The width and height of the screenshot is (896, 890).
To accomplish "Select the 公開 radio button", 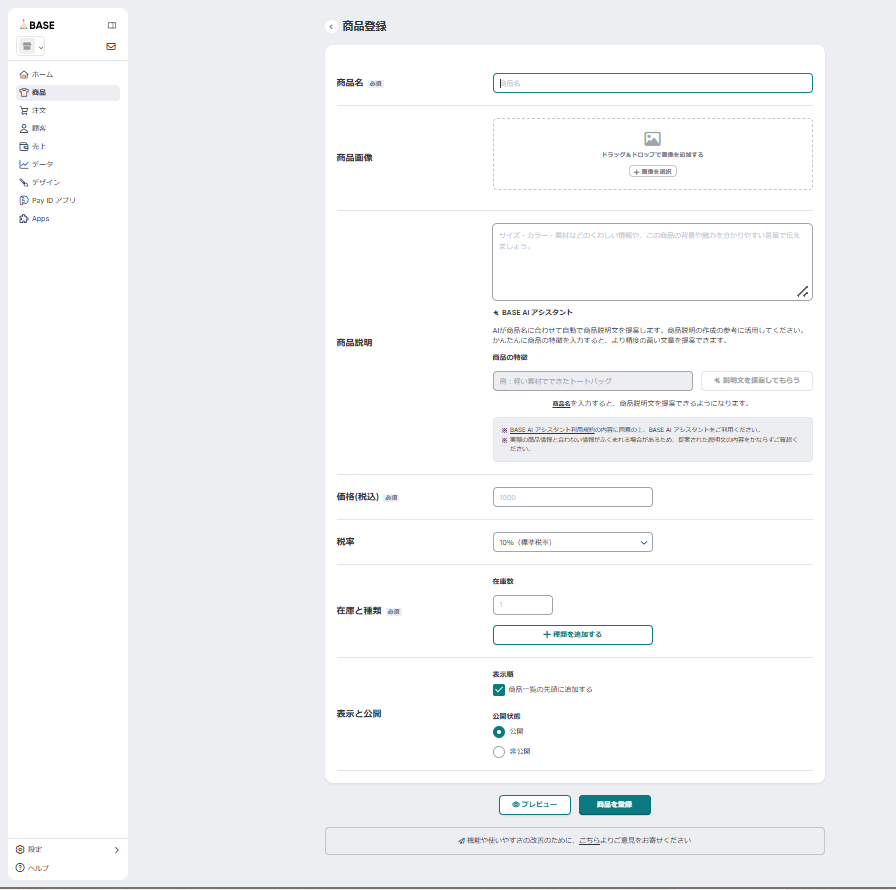I will (499, 732).
